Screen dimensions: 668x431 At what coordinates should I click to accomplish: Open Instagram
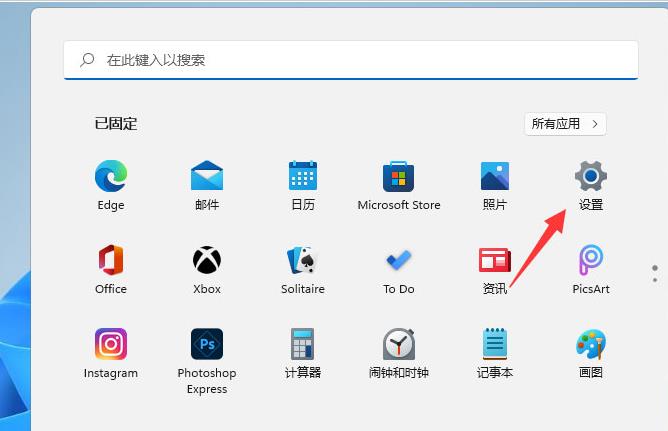tap(111, 353)
